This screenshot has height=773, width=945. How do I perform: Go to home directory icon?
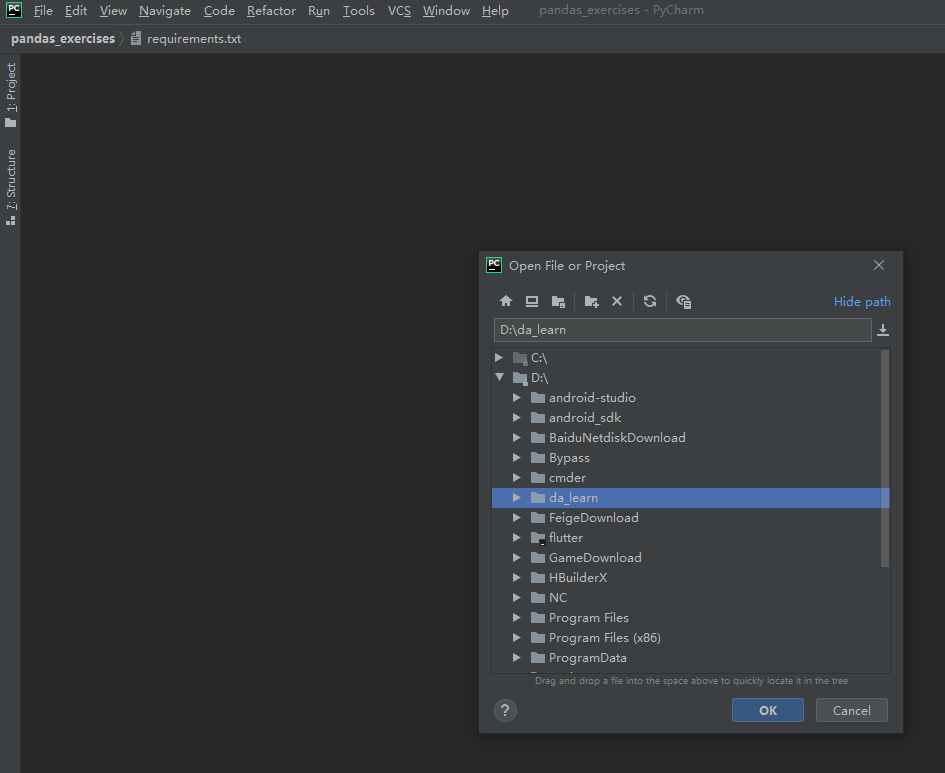[506, 301]
